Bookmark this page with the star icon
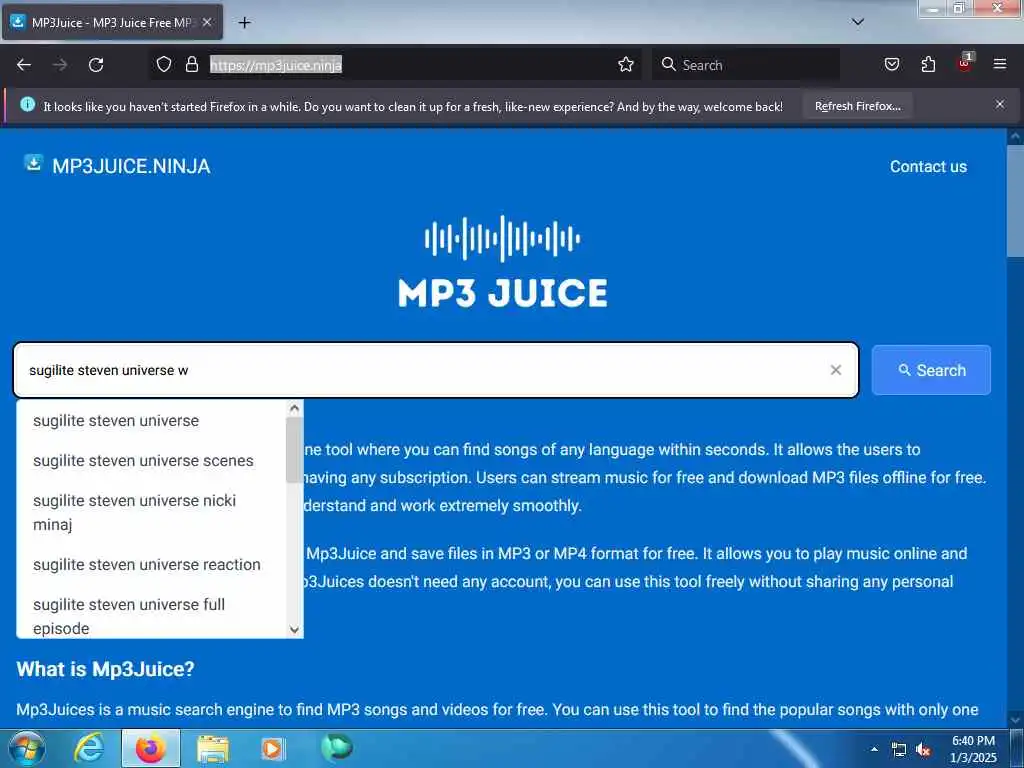 [x=626, y=64]
